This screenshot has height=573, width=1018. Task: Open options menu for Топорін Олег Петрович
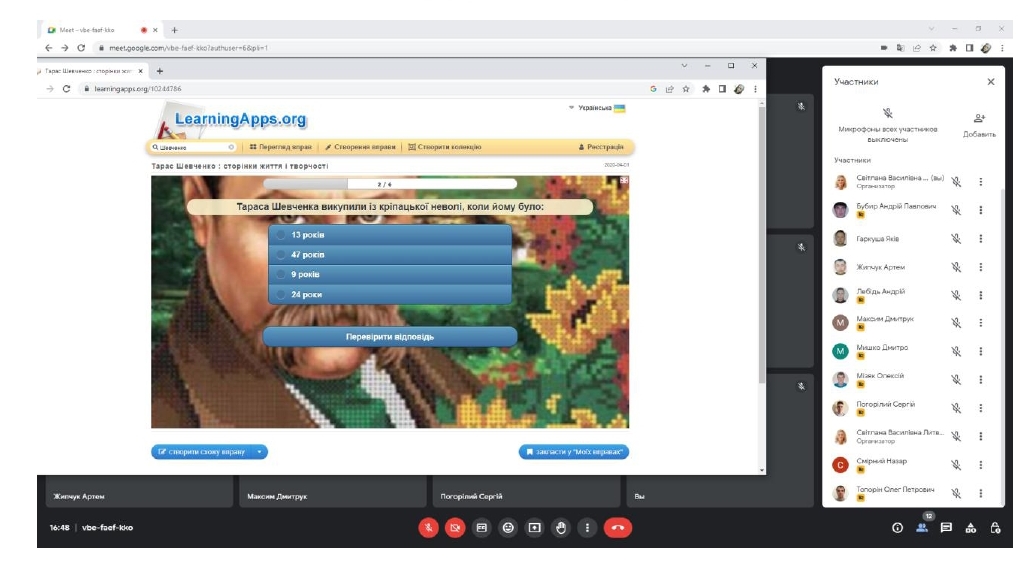click(x=980, y=493)
